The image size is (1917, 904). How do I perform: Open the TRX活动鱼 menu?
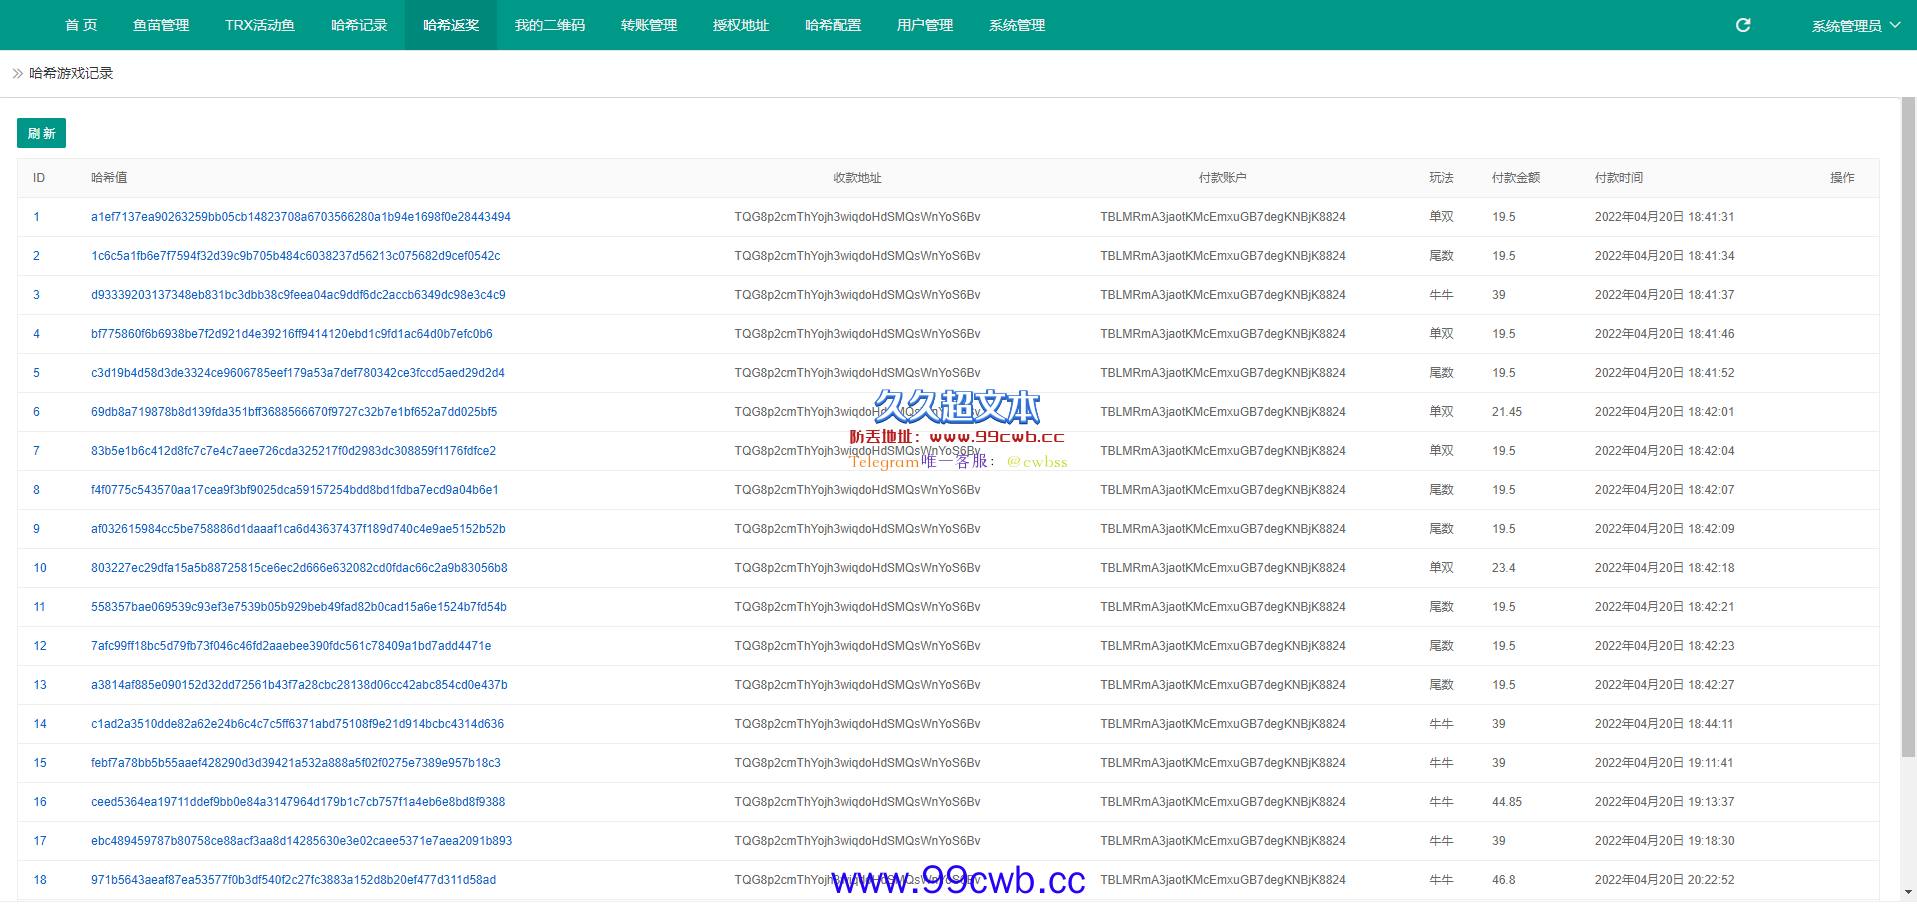260,25
